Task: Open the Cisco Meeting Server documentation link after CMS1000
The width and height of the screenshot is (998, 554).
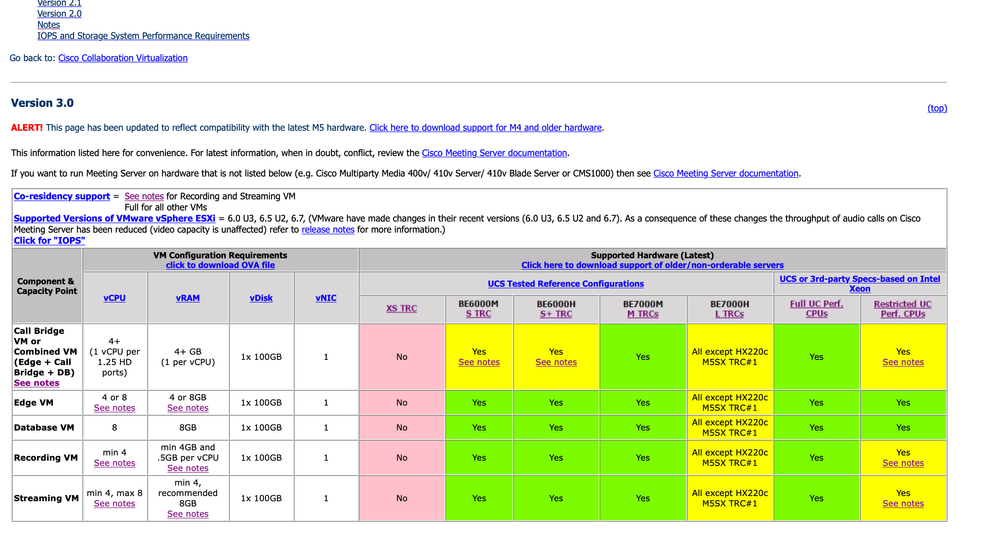Action: 726,173
